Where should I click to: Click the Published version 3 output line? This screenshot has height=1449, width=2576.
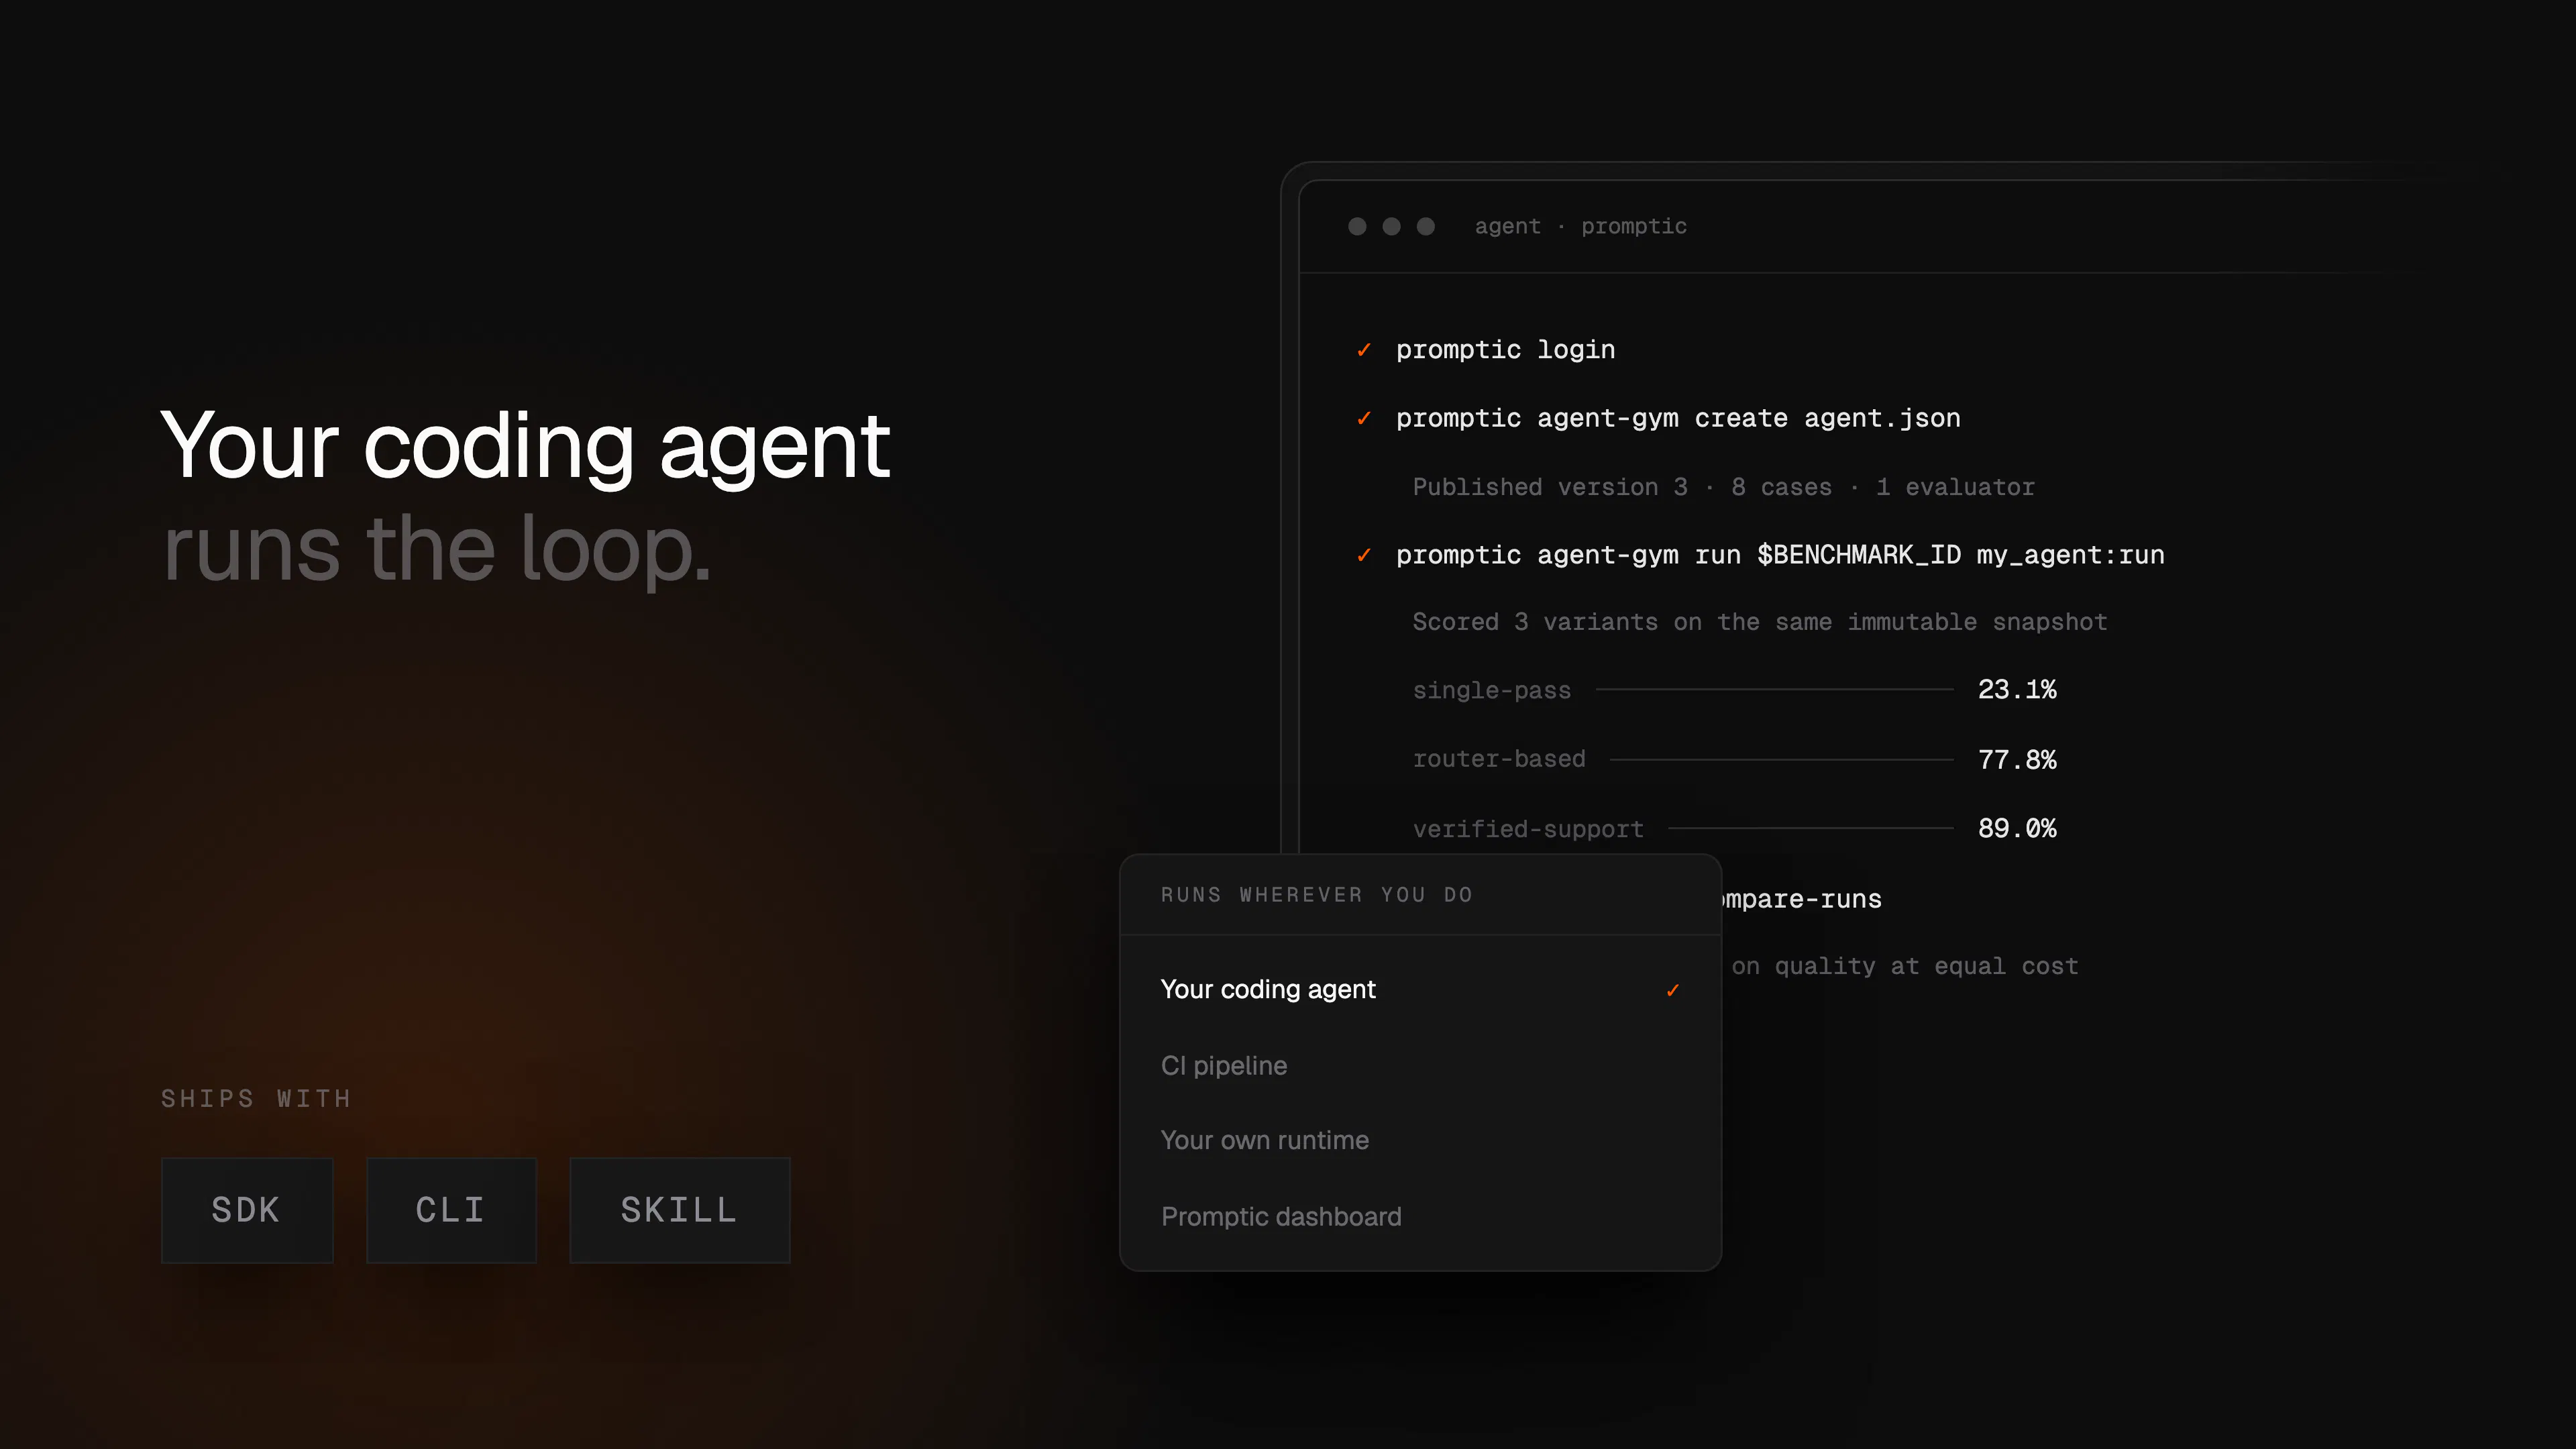pyautogui.click(x=1723, y=487)
